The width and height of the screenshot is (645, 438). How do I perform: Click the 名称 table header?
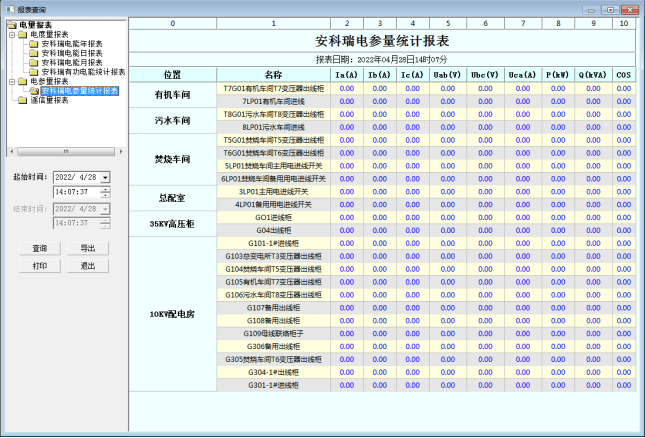pyautogui.click(x=274, y=75)
